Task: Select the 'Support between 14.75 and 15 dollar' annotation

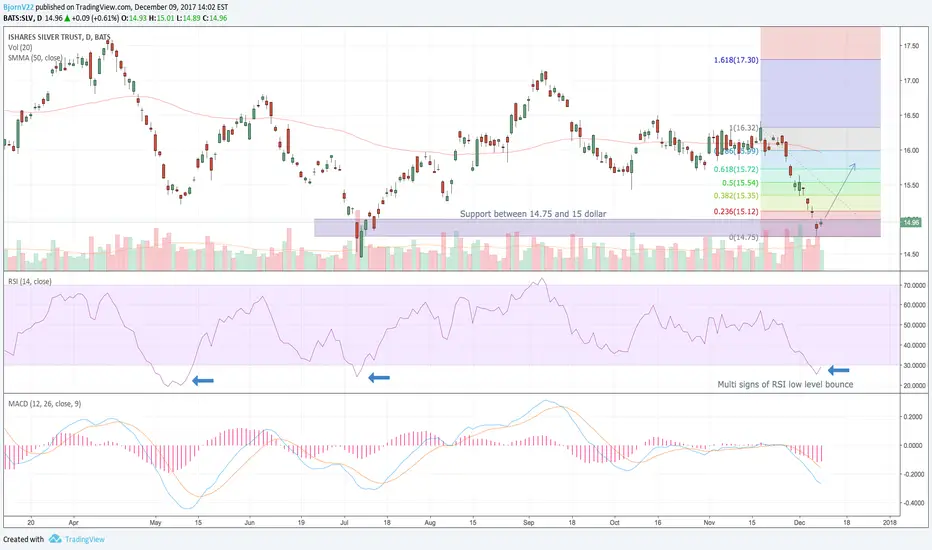Action: tap(533, 213)
